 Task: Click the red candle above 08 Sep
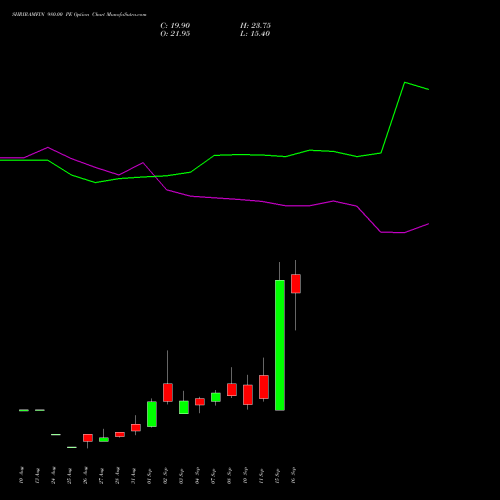click(232, 390)
